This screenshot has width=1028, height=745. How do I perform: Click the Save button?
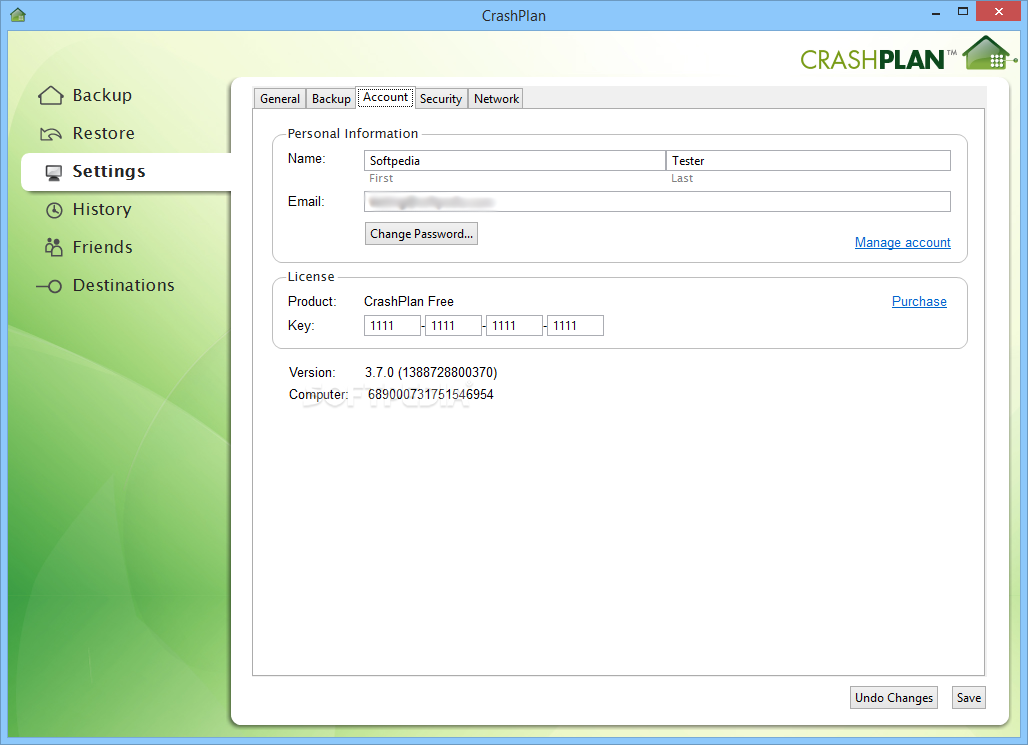pos(968,698)
